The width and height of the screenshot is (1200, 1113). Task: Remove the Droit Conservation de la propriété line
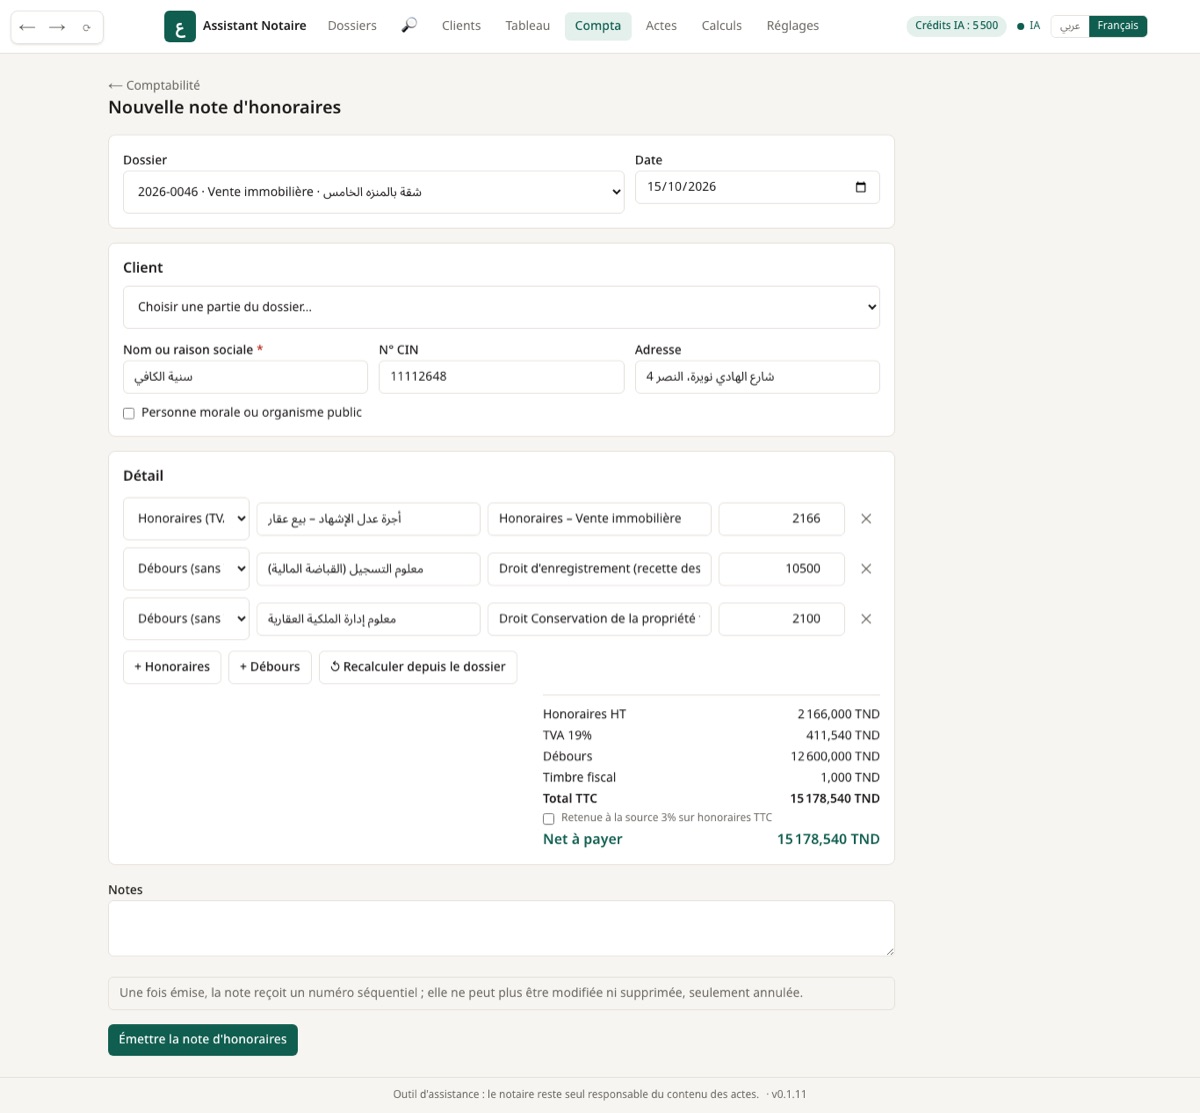tap(866, 619)
